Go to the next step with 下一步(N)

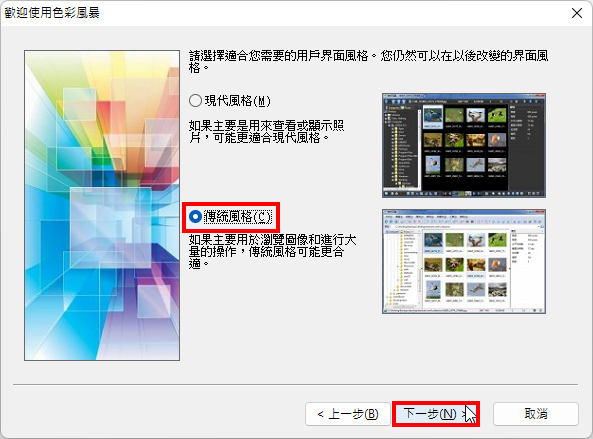click(436, 414)
